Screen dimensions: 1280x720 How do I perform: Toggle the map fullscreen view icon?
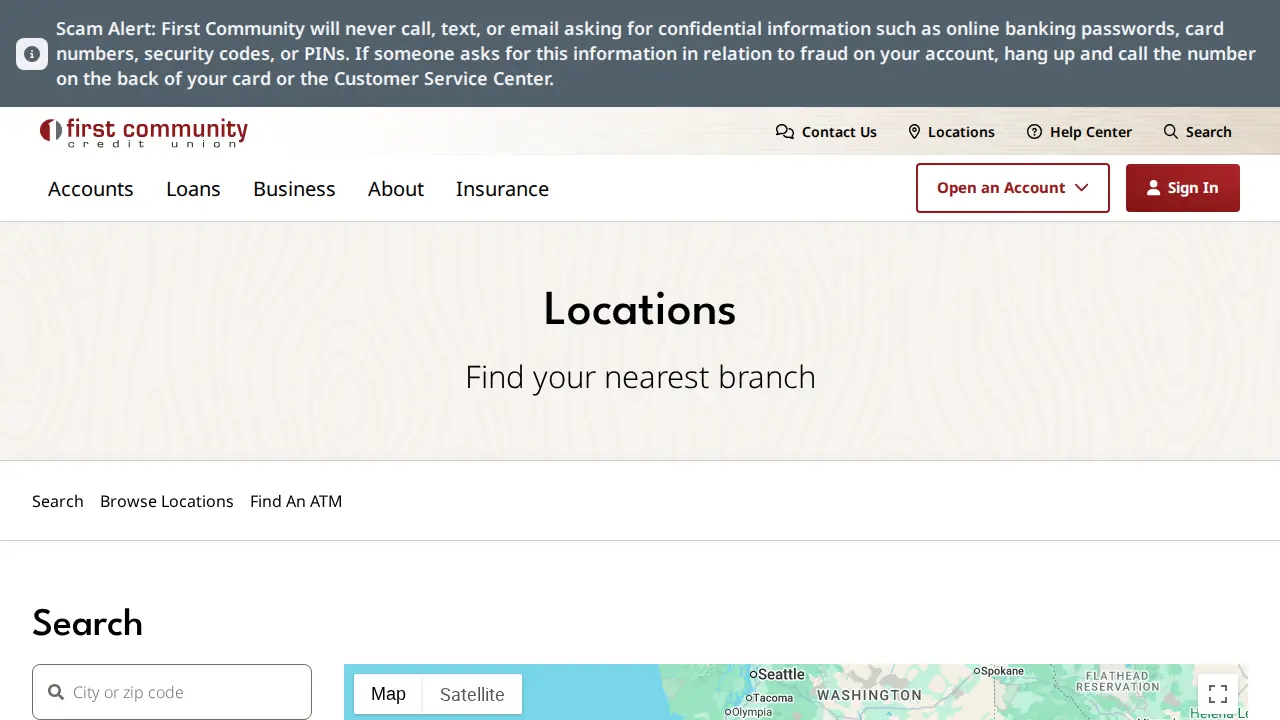[1218, 693]
